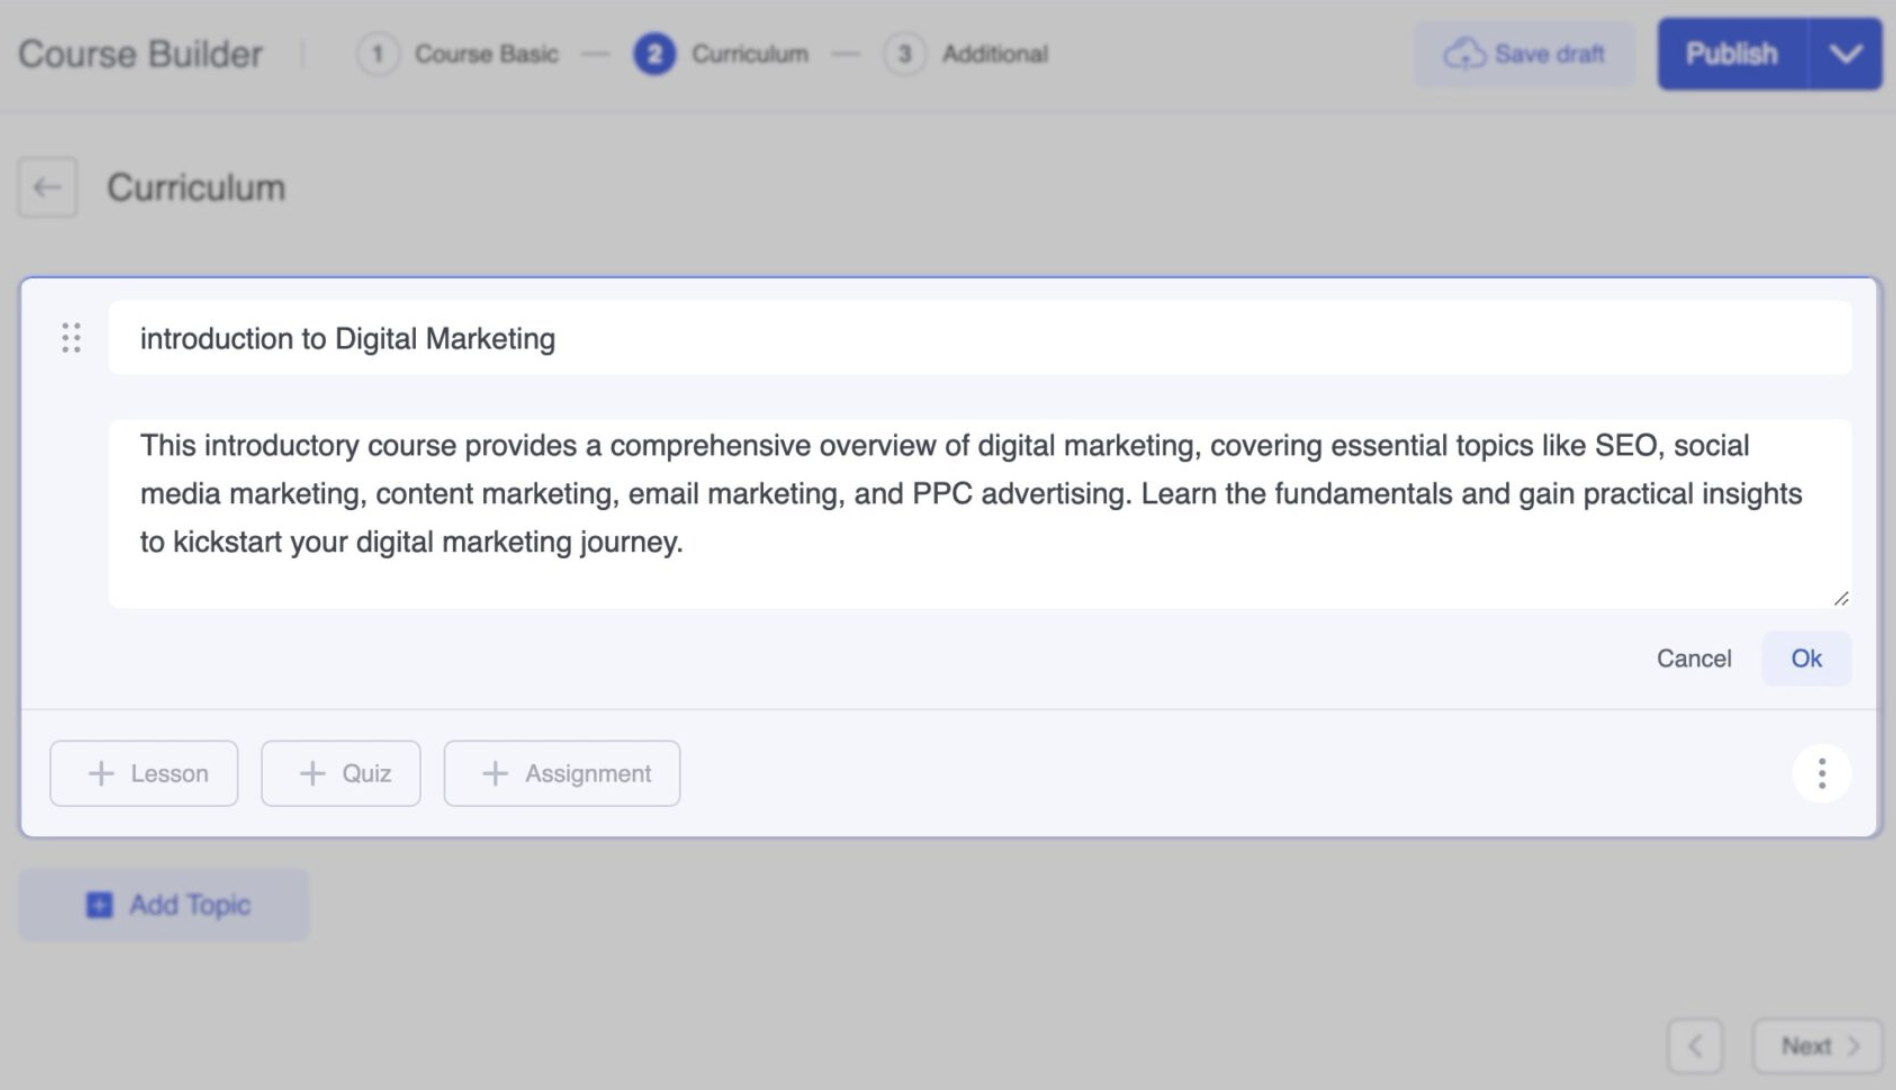Screen dimensions: 1896x1090
Task: Confirm topic with Ok button
Action: [x=1805, y=658]
